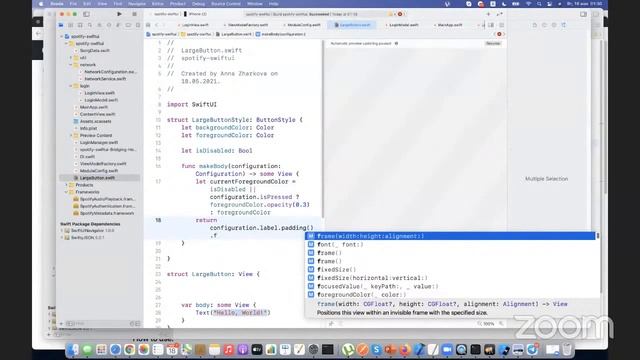Show the File inspector tab
This screenshot has width=640, height=360.
(535, 25)
